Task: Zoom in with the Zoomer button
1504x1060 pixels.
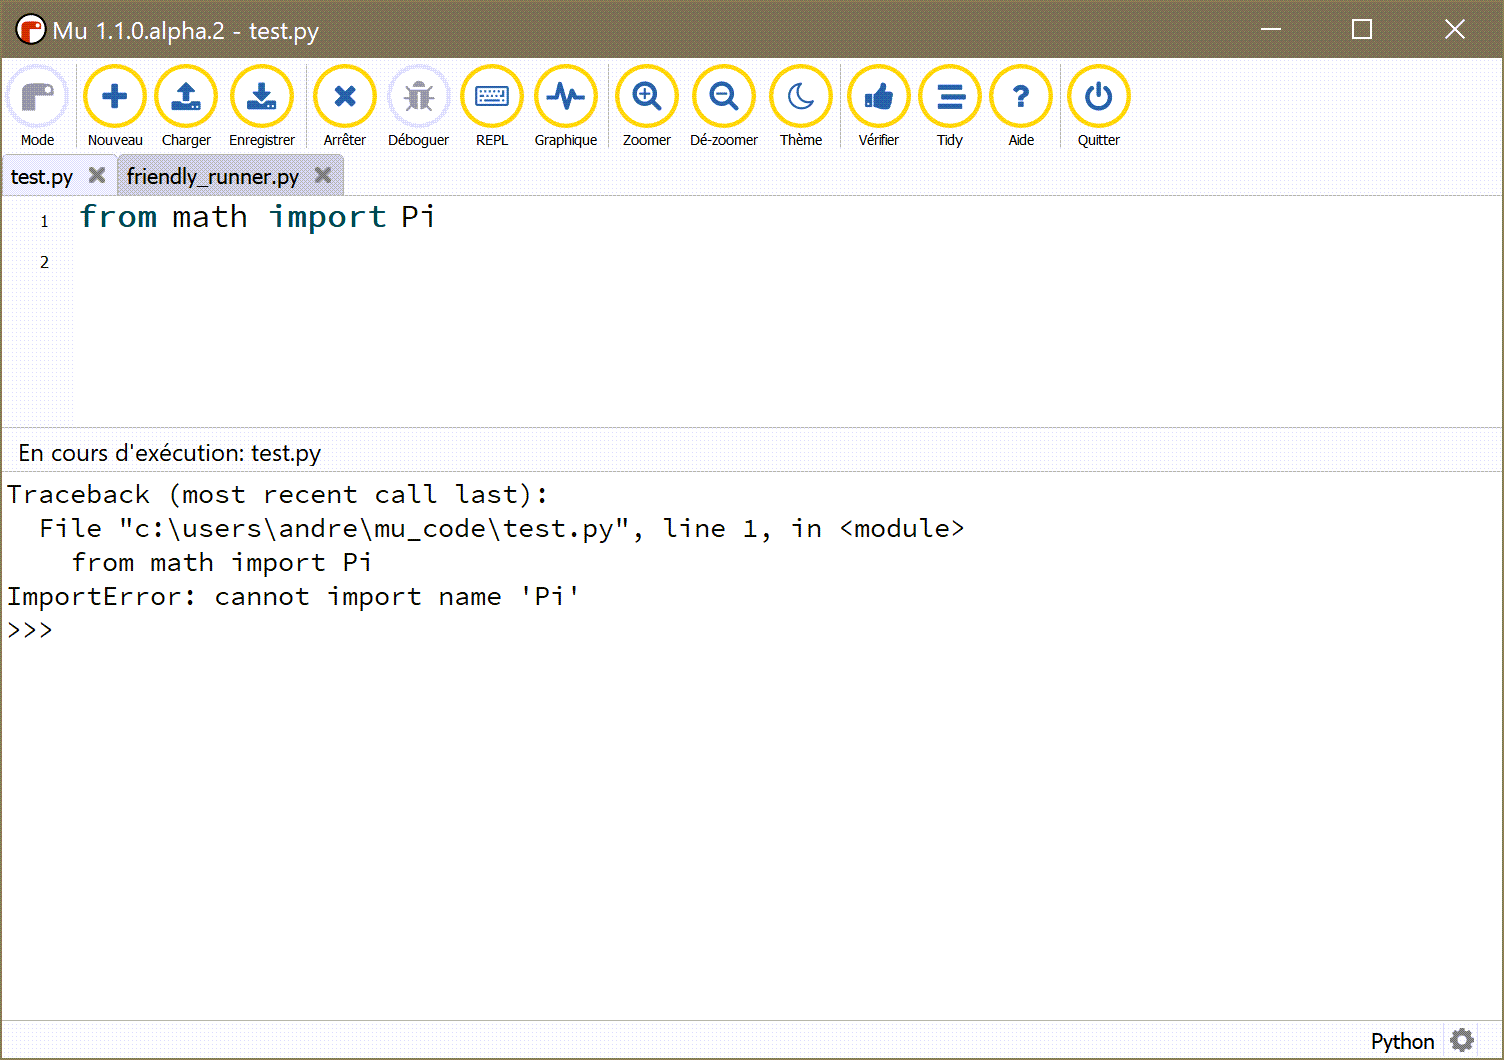Action: point(647,107)
